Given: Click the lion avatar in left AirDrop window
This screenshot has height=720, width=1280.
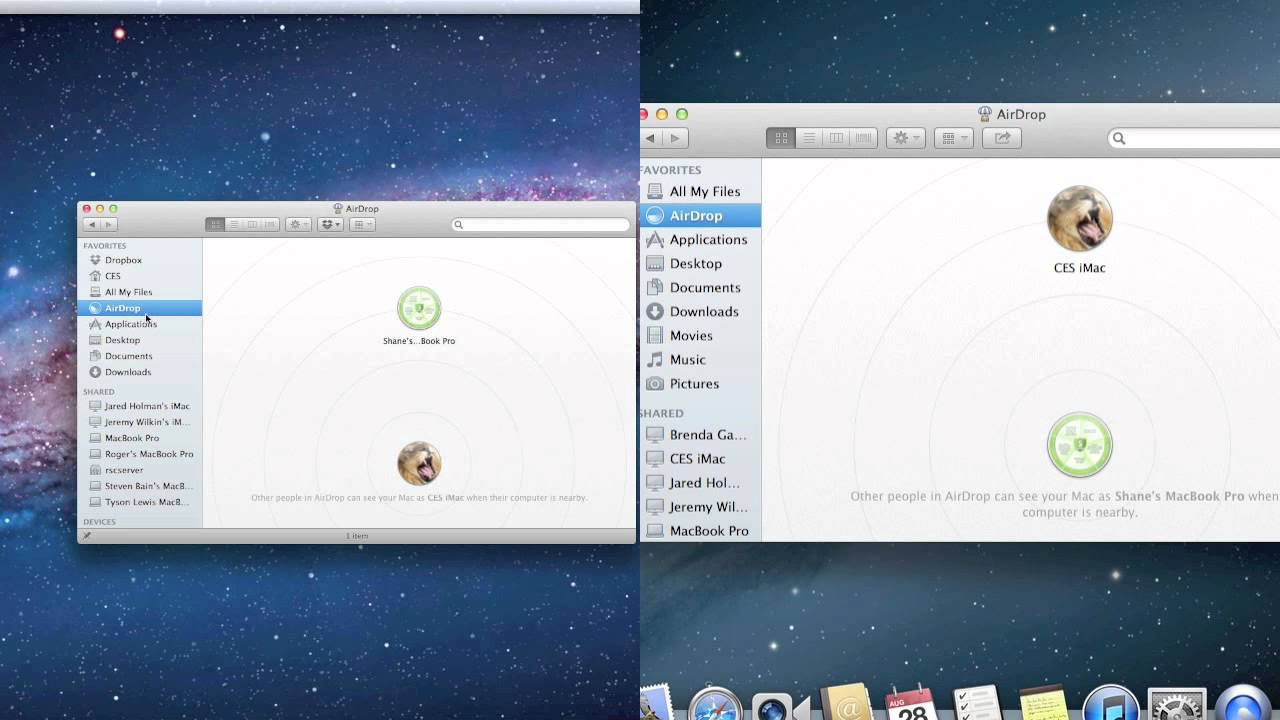Looking at the screenshot, I should coord(419,464).
